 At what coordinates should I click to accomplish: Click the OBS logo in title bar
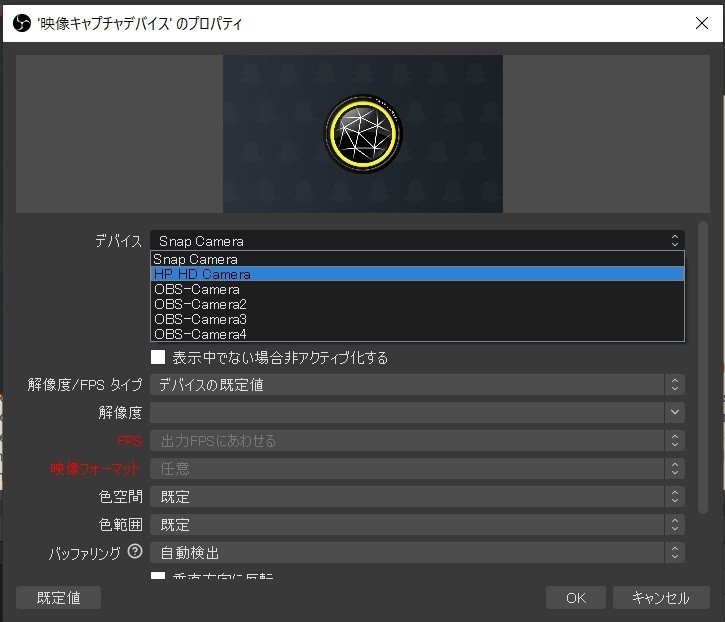point(22,23)
